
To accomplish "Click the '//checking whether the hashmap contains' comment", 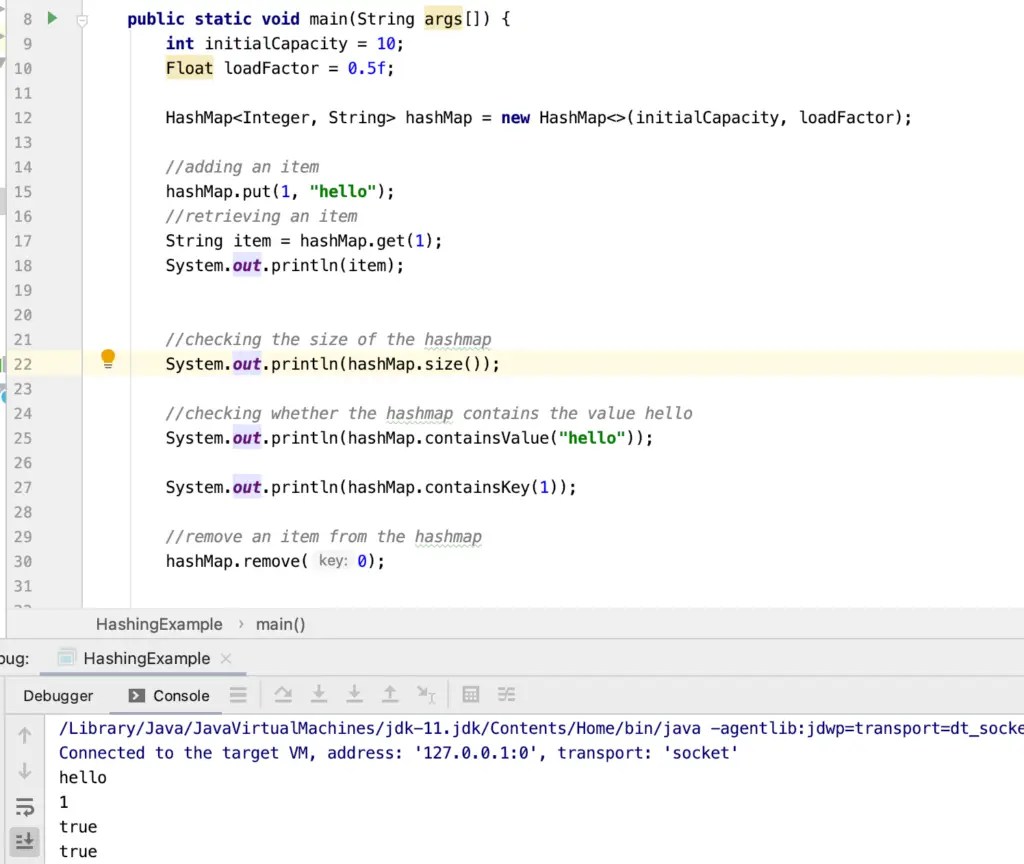I will (429, 413).
